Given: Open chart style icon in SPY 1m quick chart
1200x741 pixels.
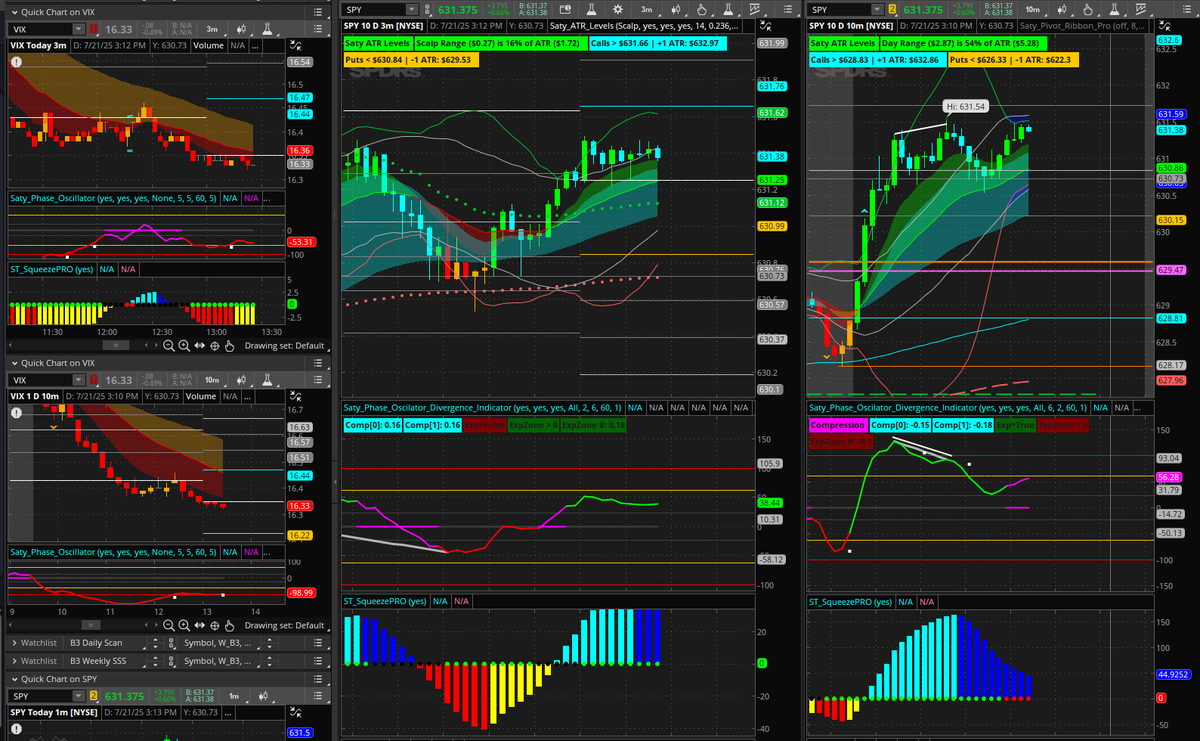Looking at the screenshot, I should pyautogui.click(x=263, y=696).
